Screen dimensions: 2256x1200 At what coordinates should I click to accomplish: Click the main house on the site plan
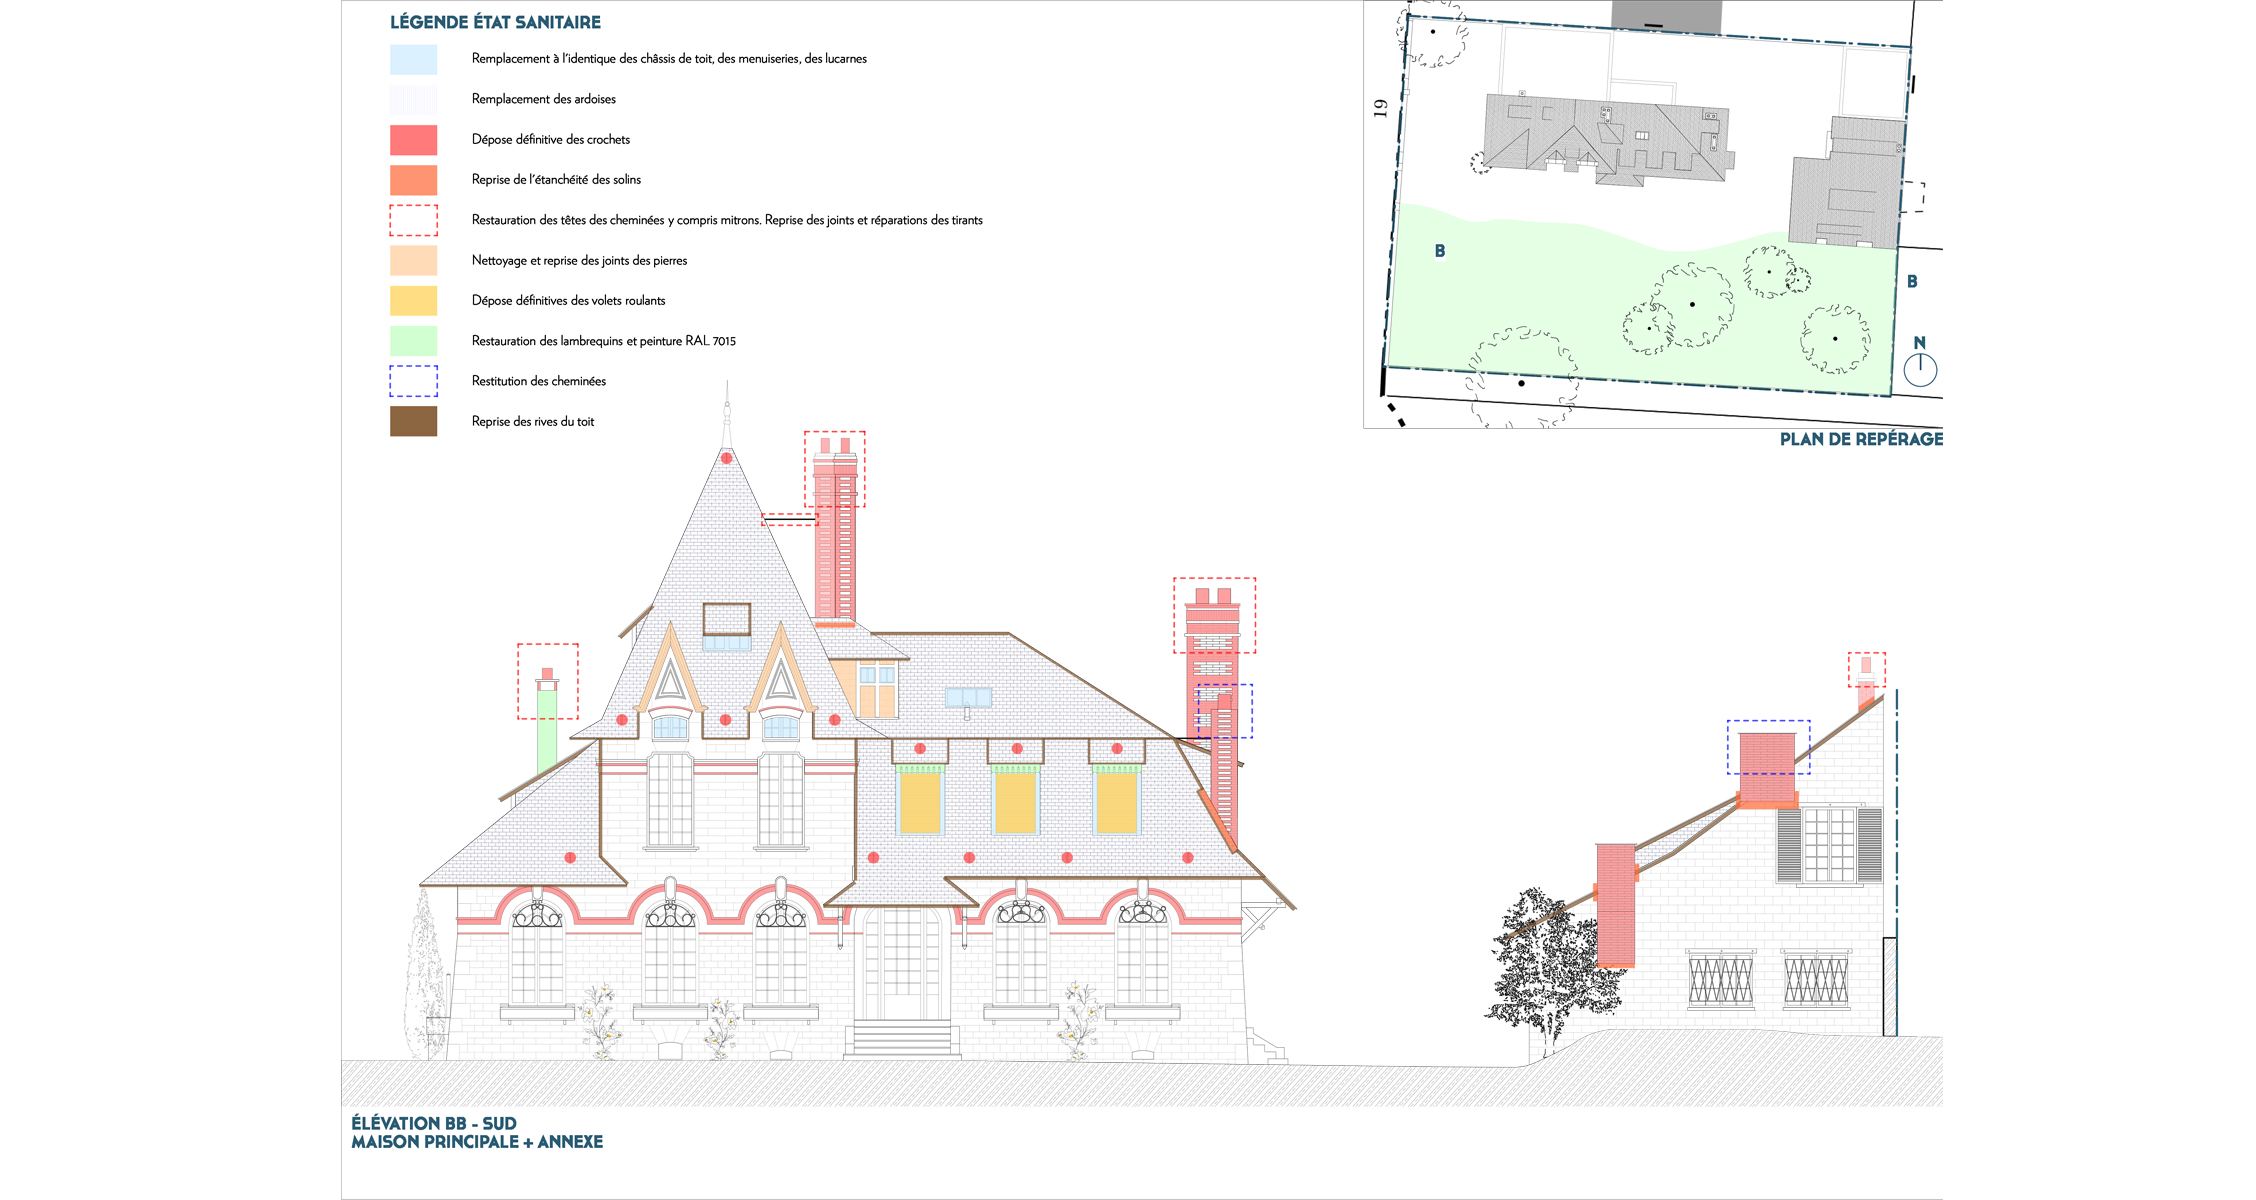tap(1608, 140)
